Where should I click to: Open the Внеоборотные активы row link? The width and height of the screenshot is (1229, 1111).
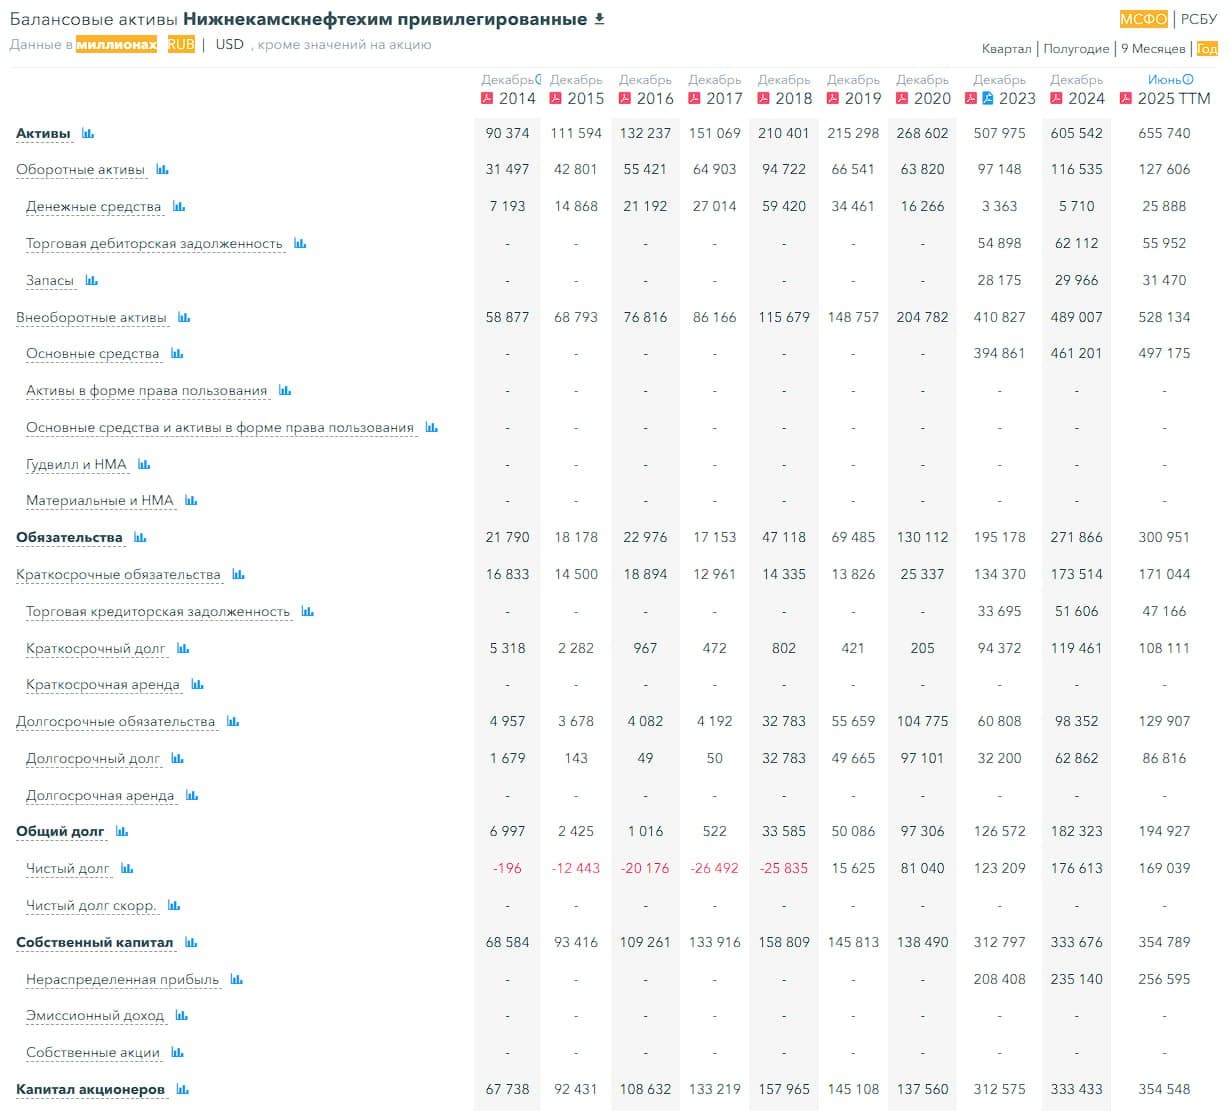tap(91, 317)
